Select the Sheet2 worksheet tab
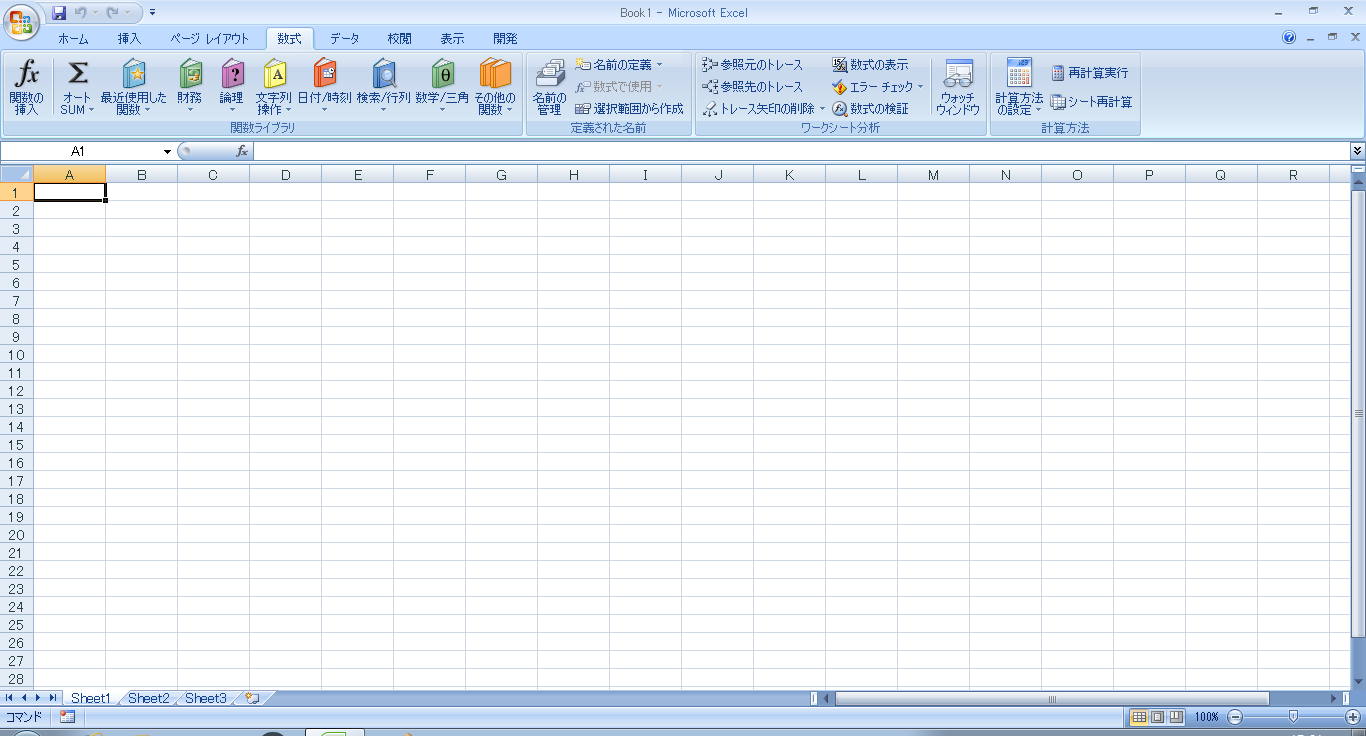Screen dimensions: 1366x736 point(148,698)
